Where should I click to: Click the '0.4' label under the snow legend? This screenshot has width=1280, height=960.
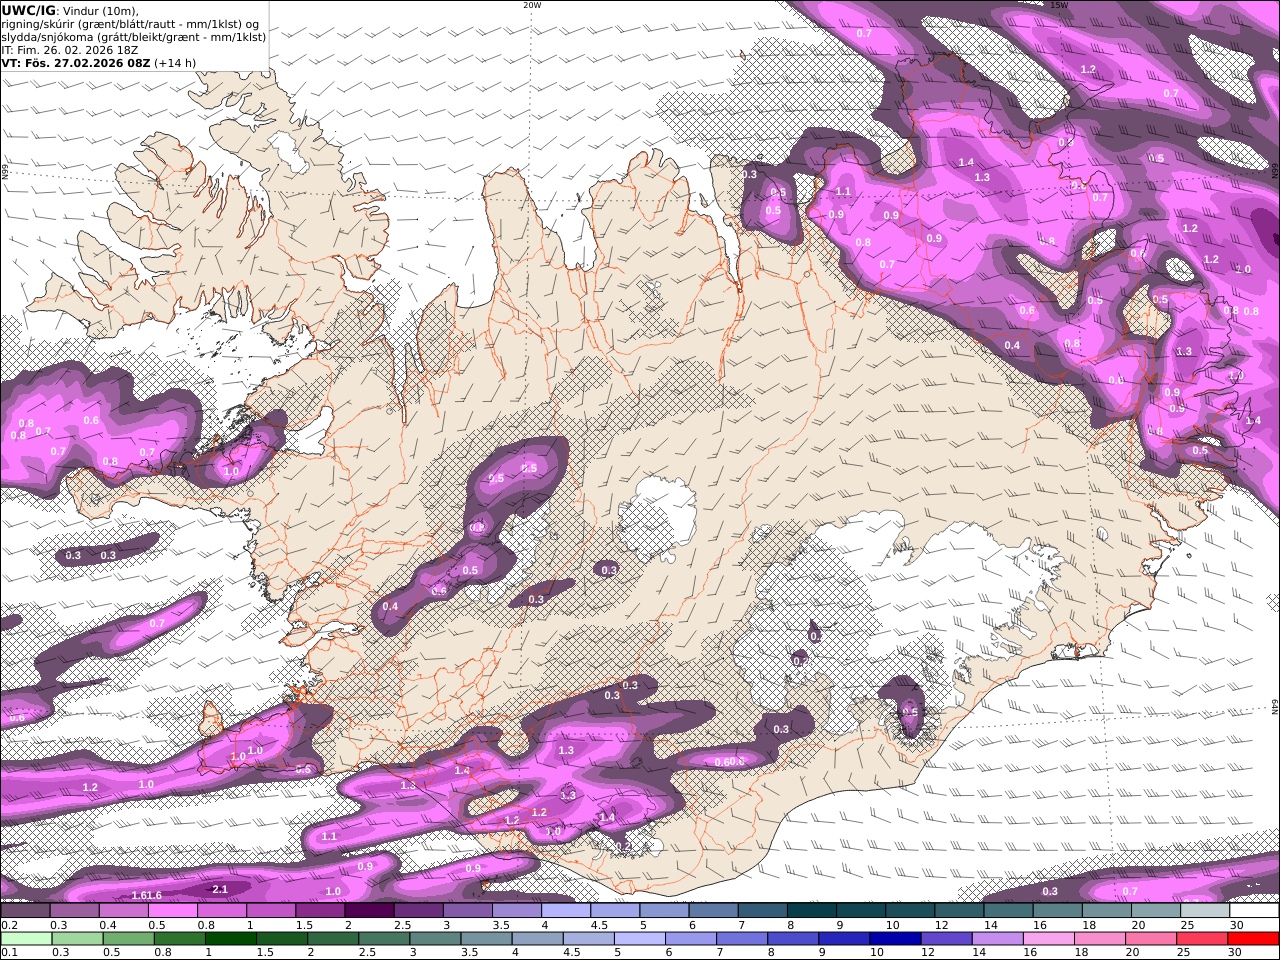pos(107,925)
